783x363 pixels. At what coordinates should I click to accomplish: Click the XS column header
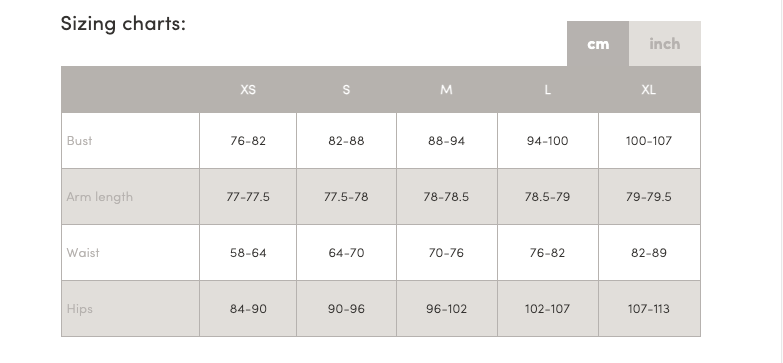[248, 89]
